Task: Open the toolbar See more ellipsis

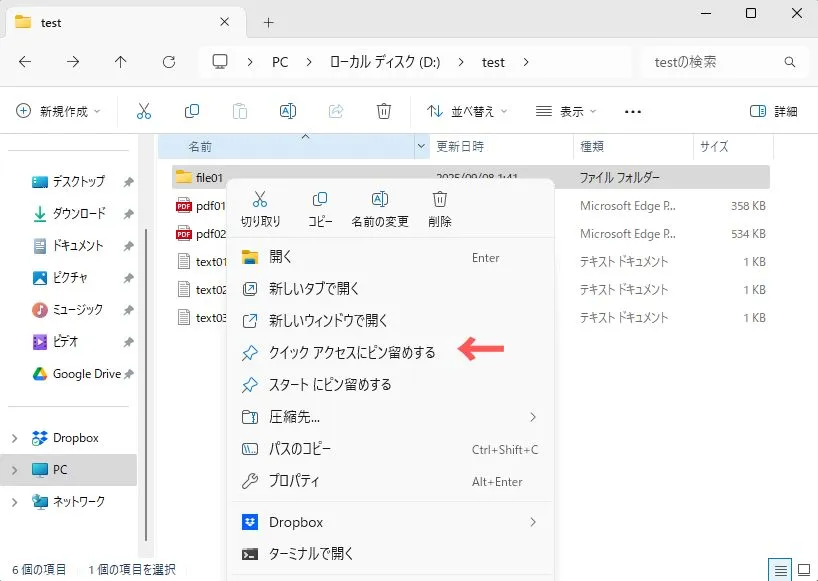Action: [632, 111]
